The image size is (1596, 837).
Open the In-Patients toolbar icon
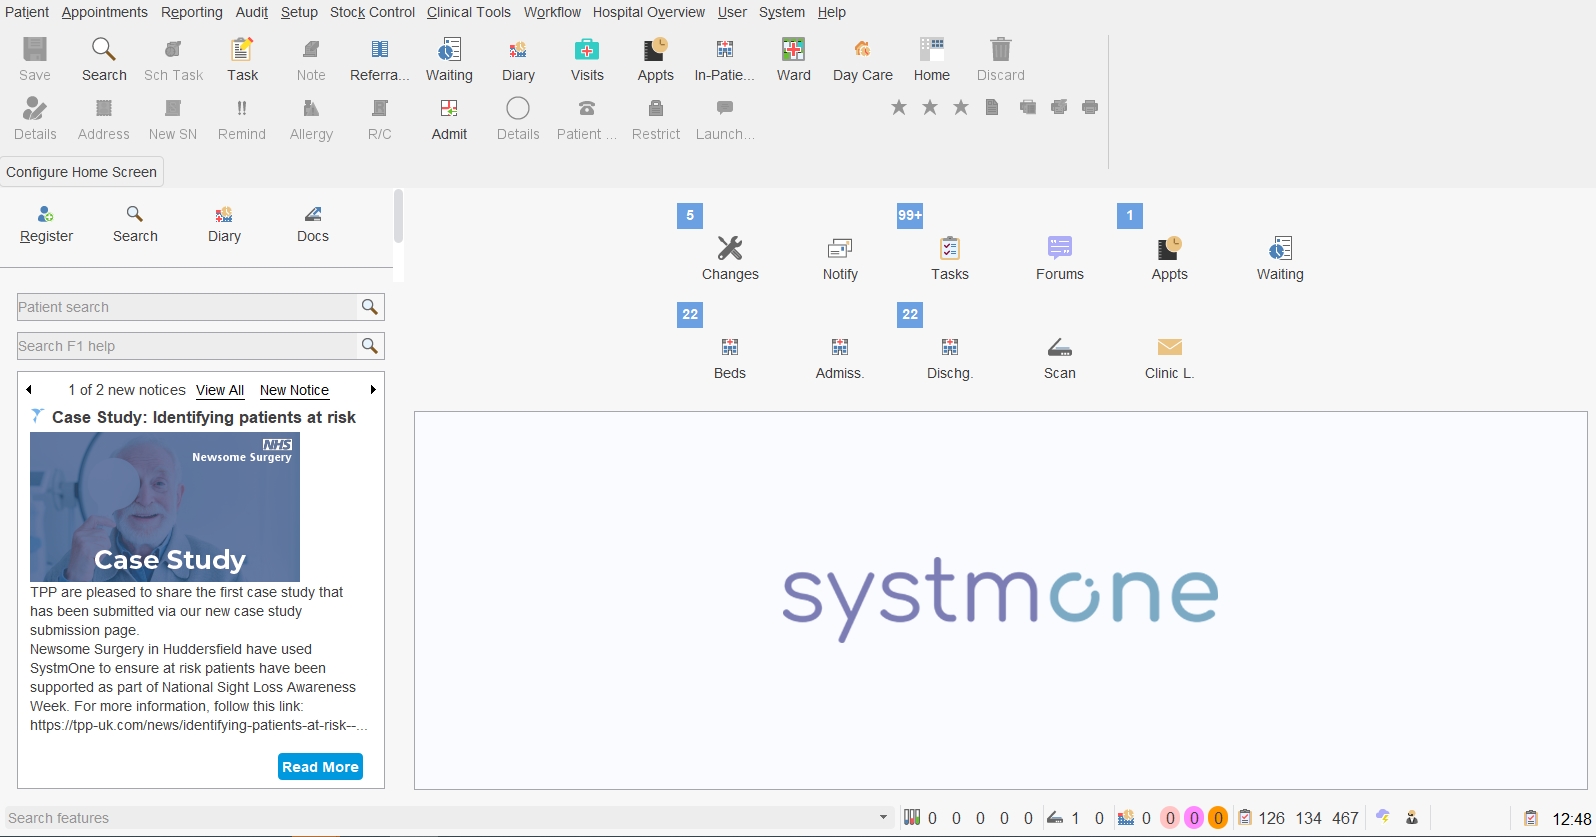[x=725, y=59]
